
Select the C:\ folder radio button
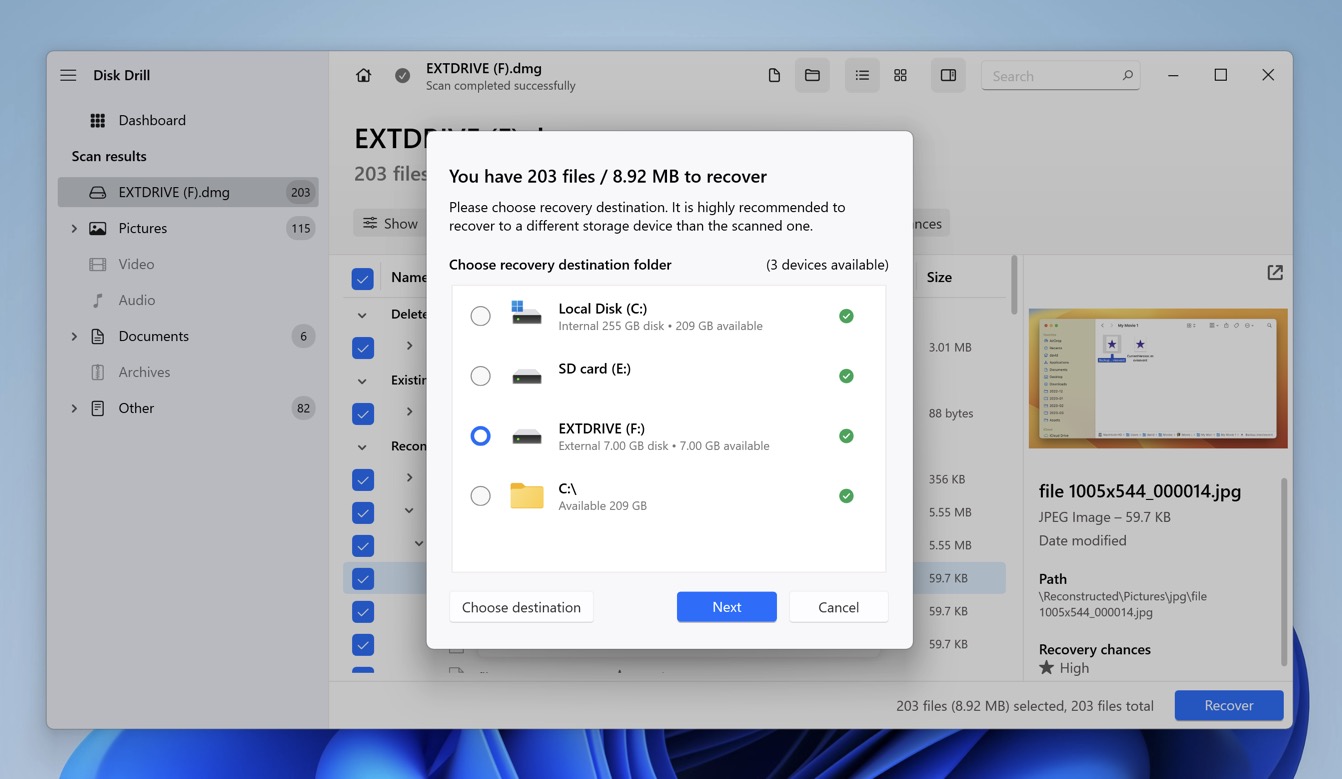pos(480,496)
